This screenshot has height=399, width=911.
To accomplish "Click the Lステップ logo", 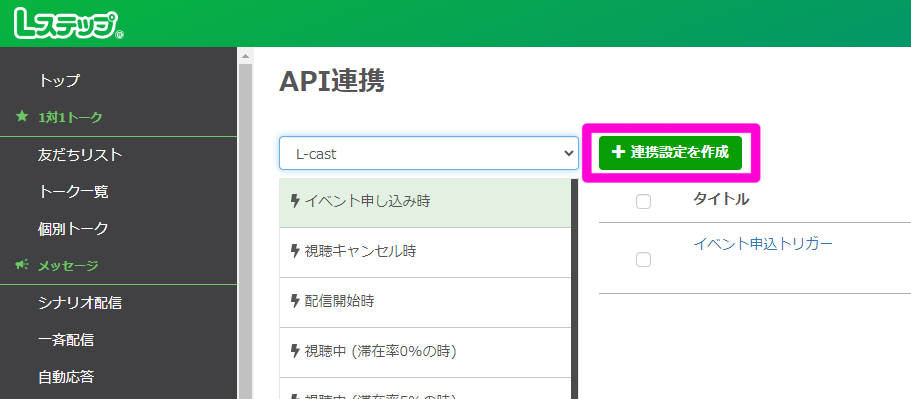I will pos(69,24).
